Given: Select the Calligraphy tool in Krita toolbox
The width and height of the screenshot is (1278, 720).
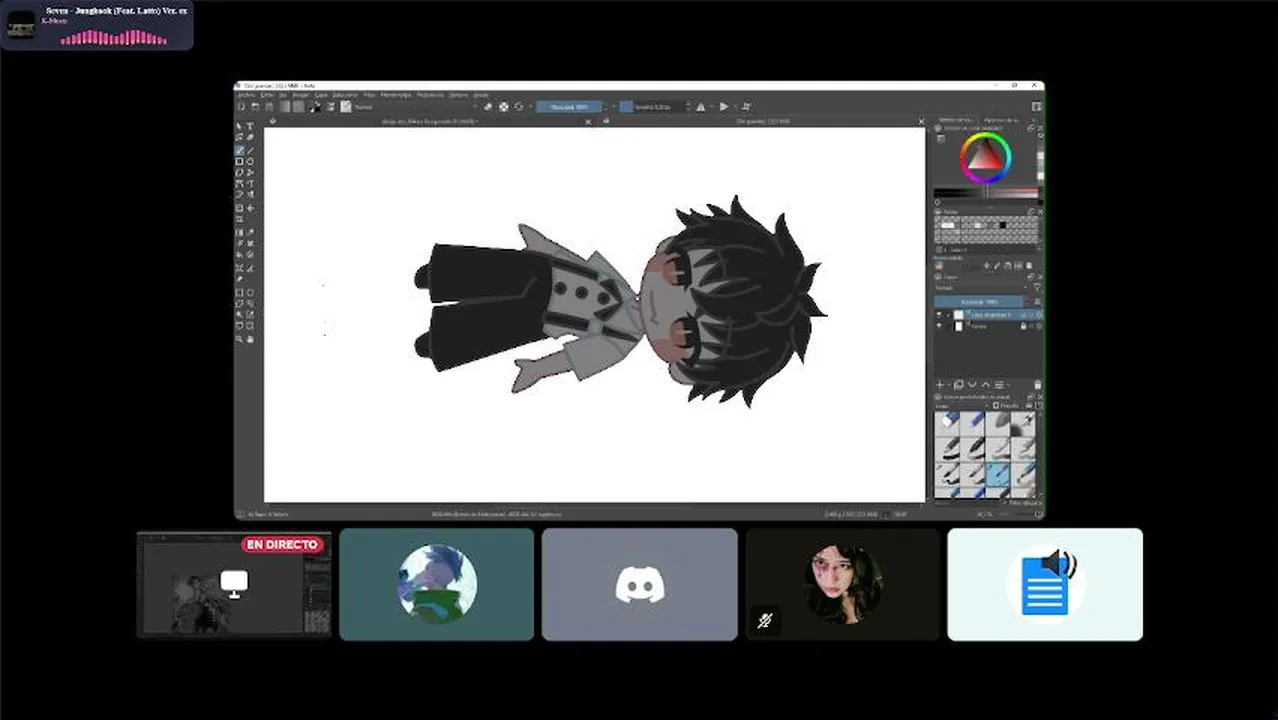Looking at the screenshot, I should click(x=250, y=137).
